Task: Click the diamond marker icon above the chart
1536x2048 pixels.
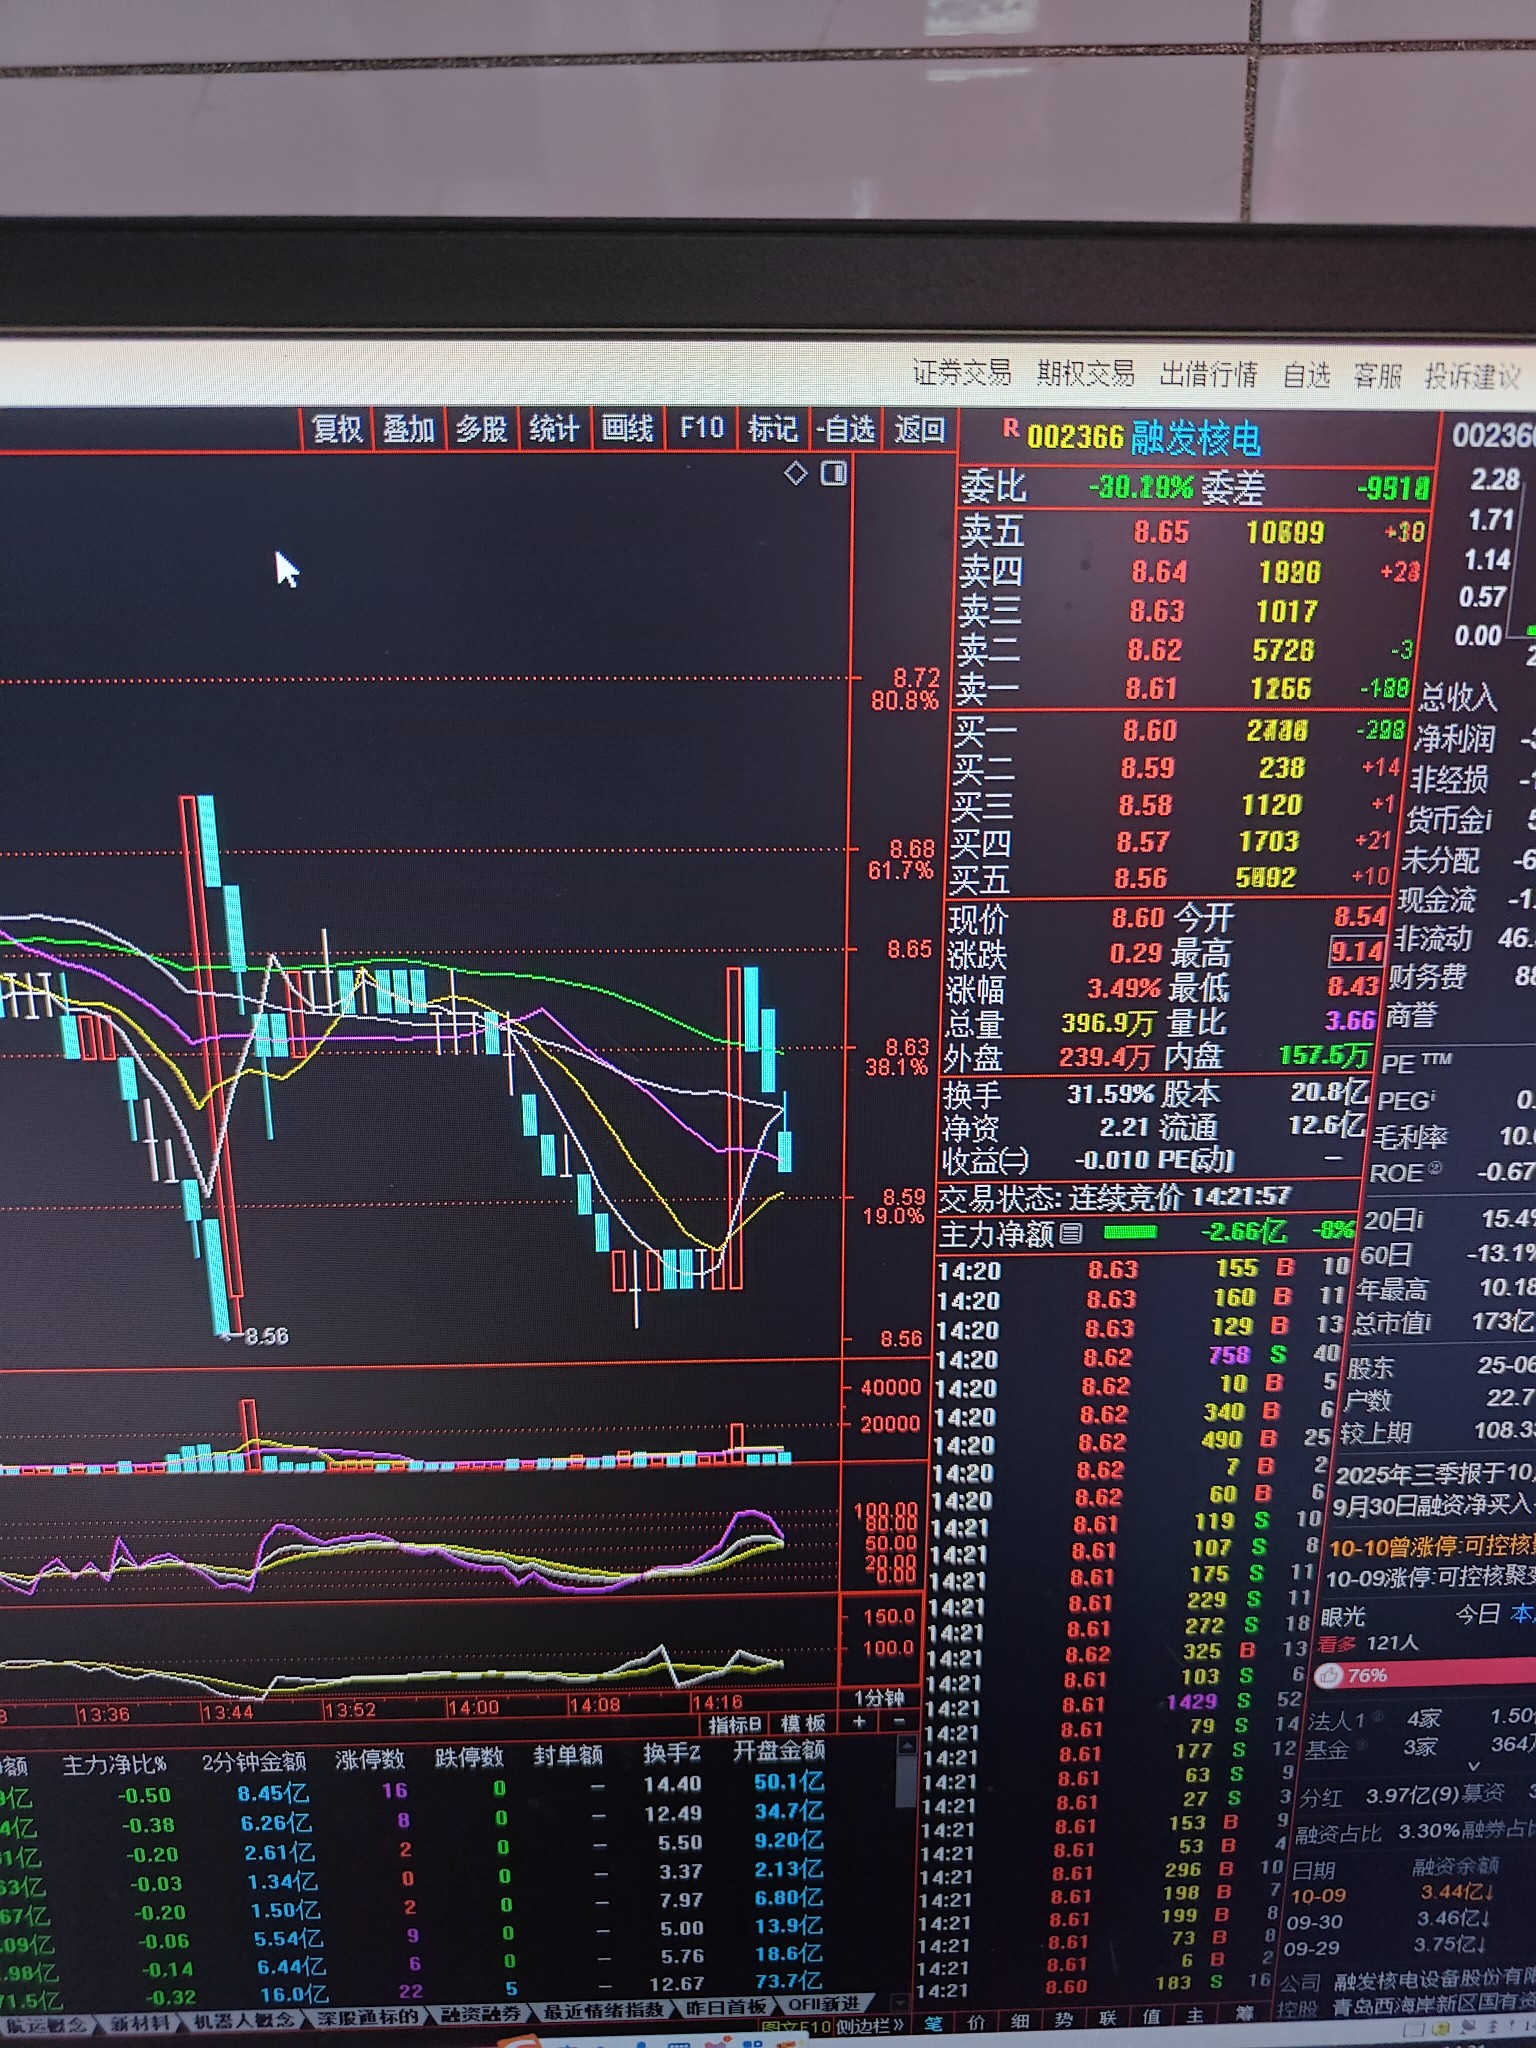Action: tap(795, 472)
